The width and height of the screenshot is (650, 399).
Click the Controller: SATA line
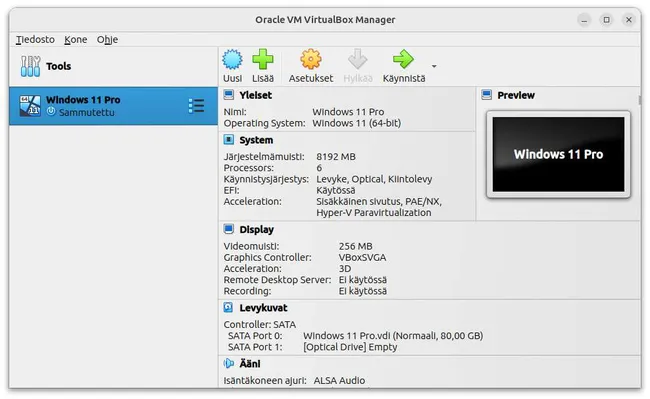click(260, 324)
